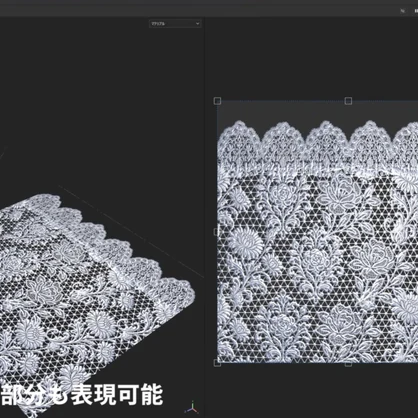
Task: Click the top-center transform handle of the lace texture
Action: 348,101
